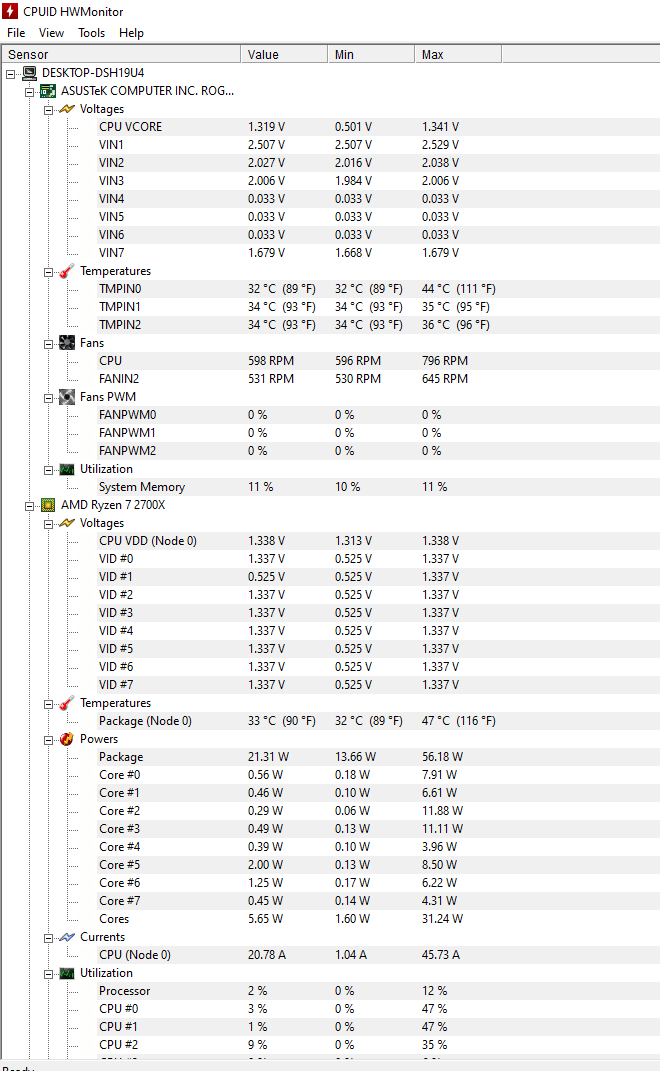660x1071 pixels.
Task: Select the VID #1 row
Action: point(378,577)
